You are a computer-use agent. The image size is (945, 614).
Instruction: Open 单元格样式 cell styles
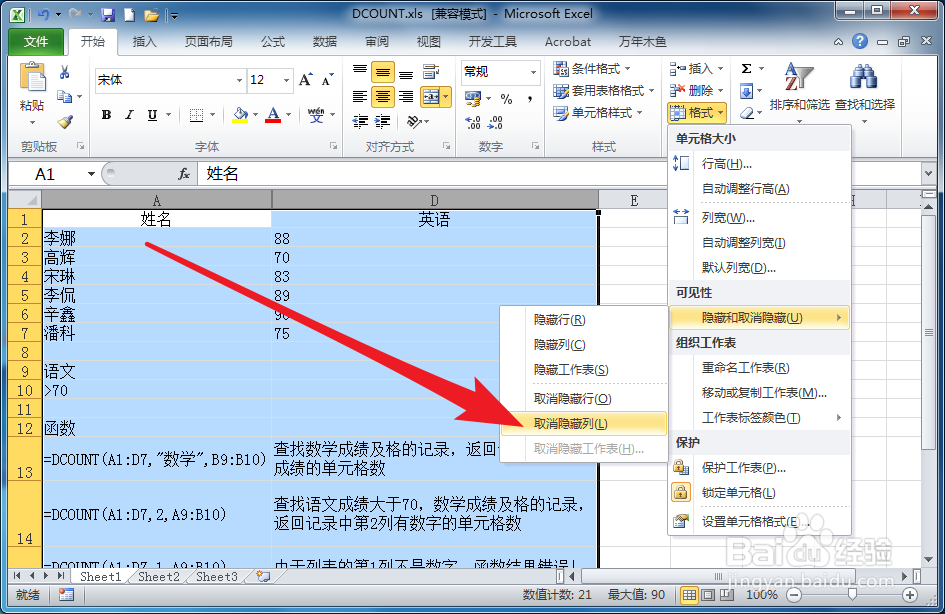597,113
